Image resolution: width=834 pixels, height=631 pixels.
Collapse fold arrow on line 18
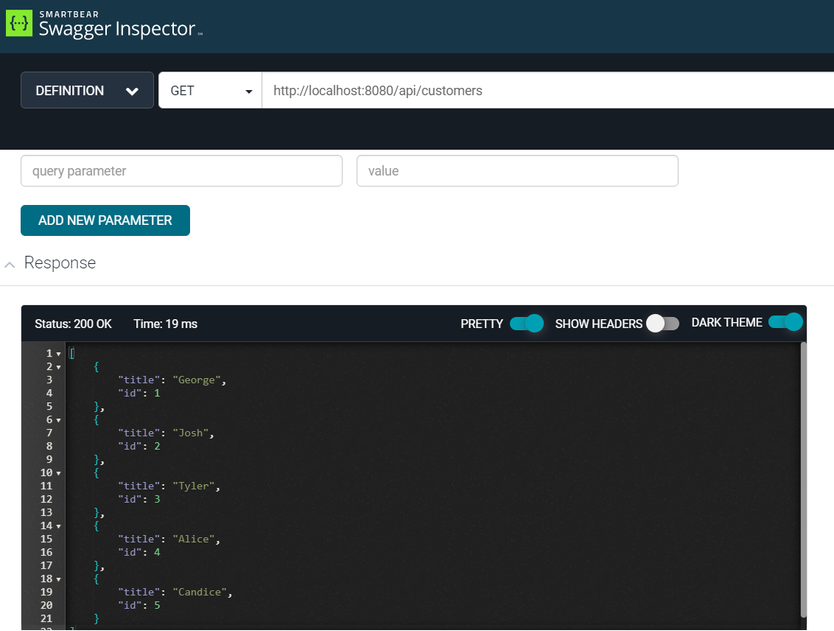pos(58,579)
